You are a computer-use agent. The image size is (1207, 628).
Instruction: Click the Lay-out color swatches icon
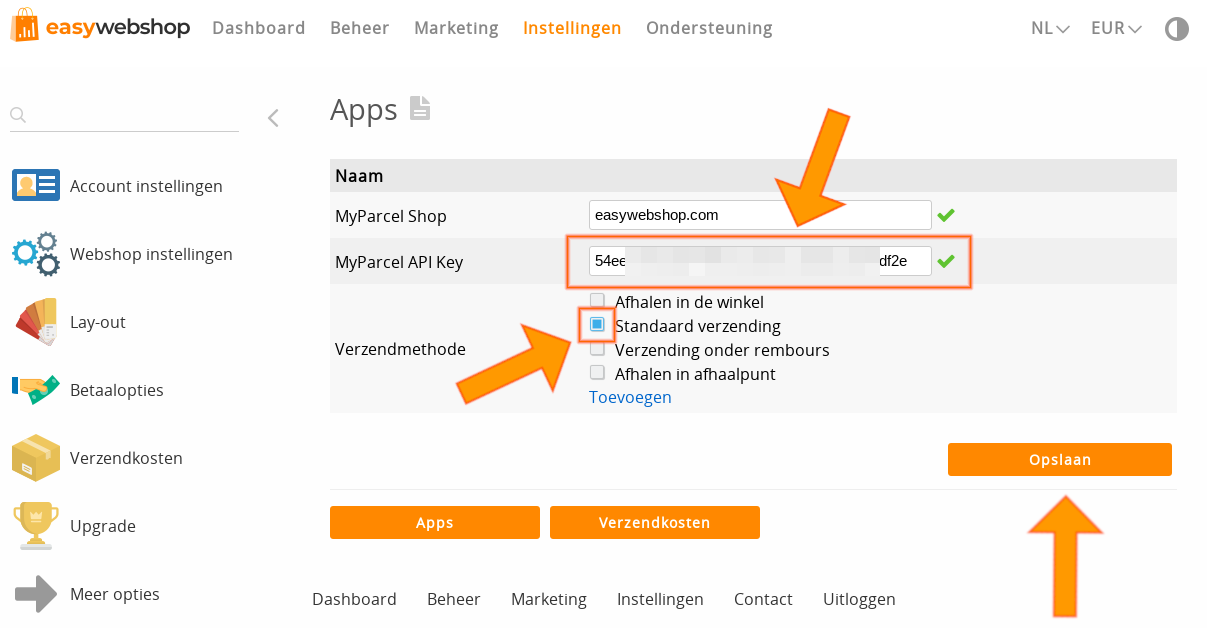point(36,321)
